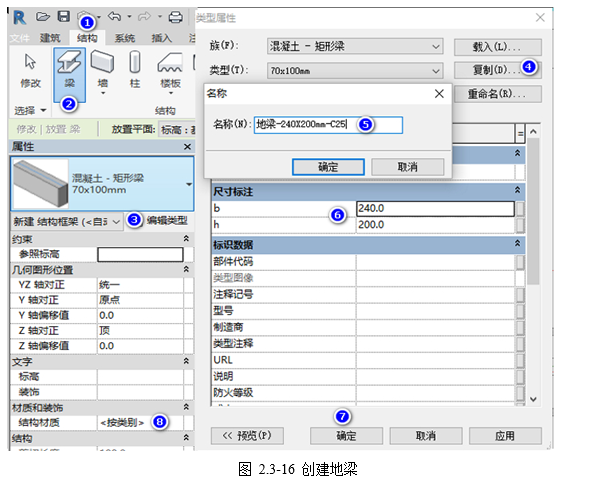Collapse the 几何图形位置 section
The height and width of the screenshot is (484, 591).
[x=186, y=269]
